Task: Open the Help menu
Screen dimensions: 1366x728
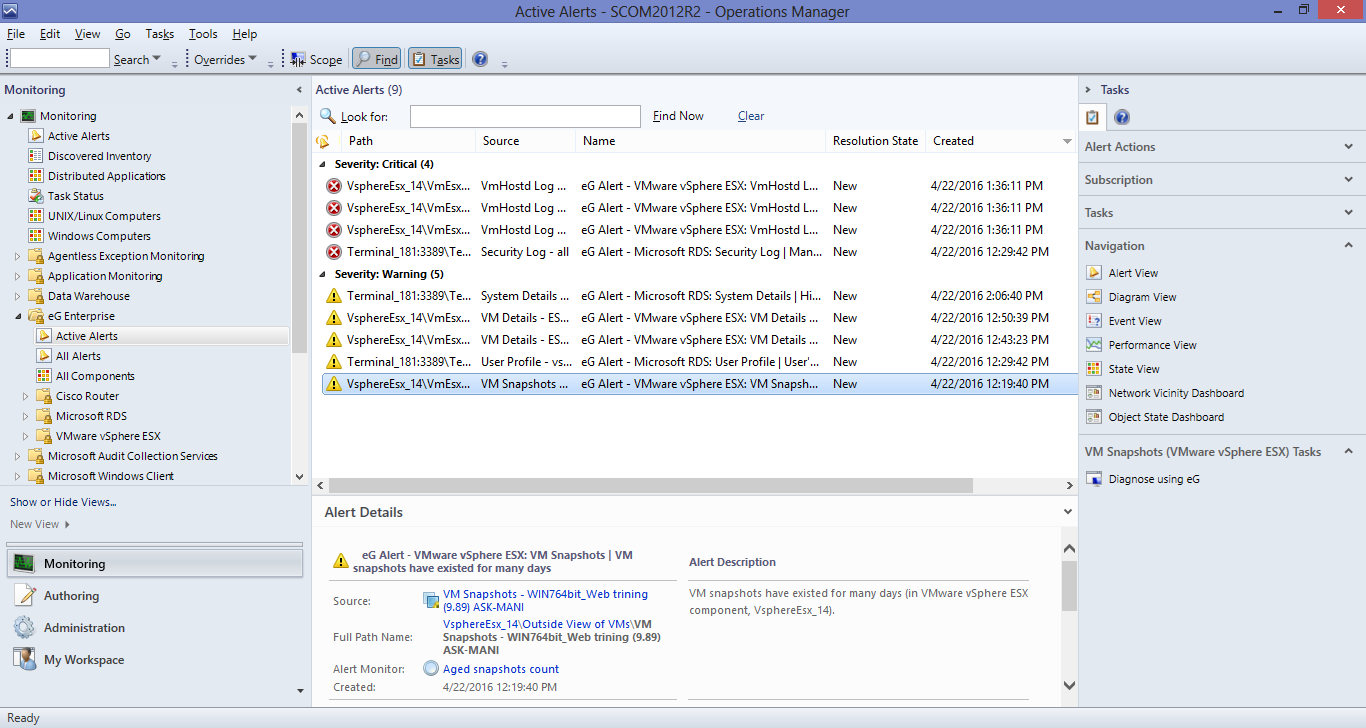Action: click(x=245, y=34)
